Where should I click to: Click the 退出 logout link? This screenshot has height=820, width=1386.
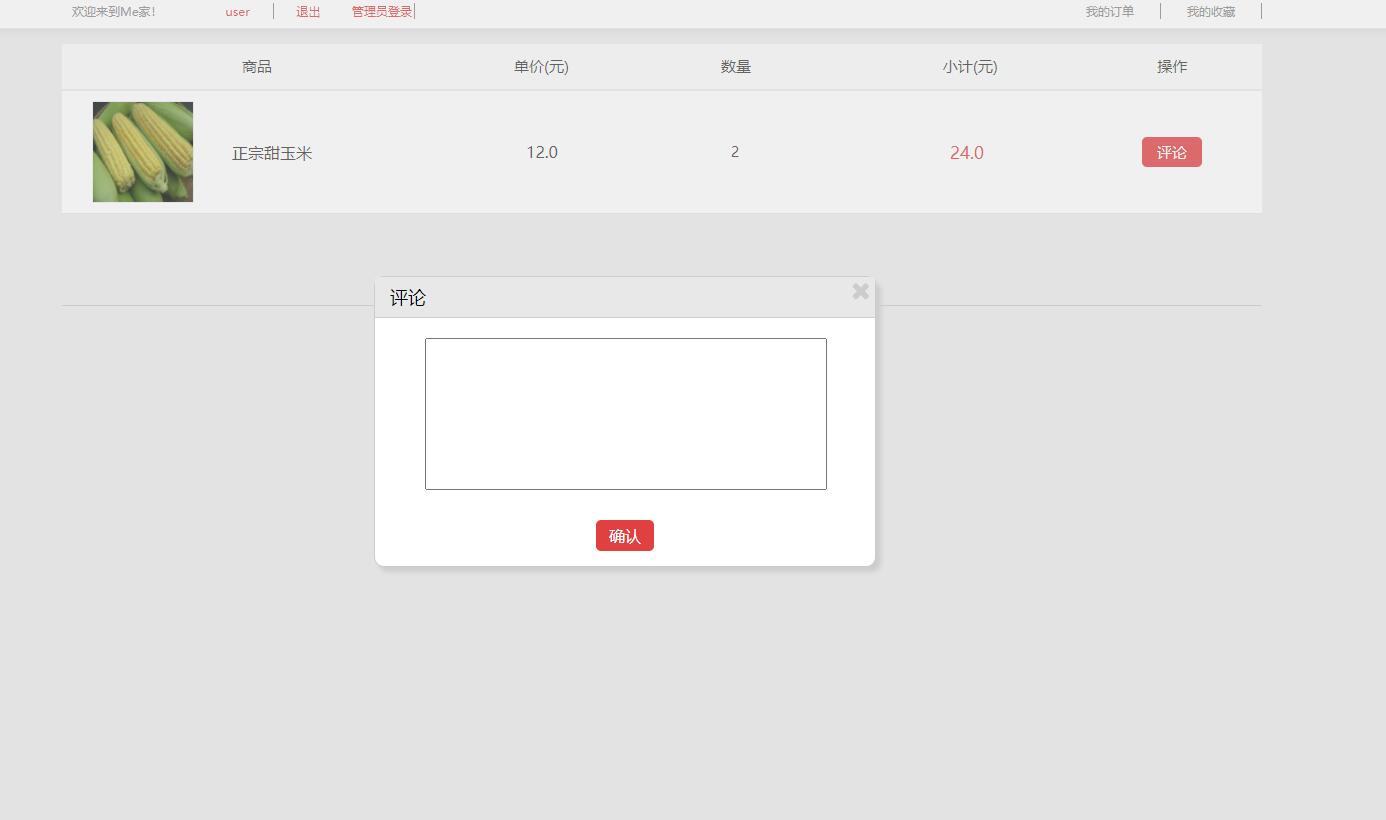point(307,11)
